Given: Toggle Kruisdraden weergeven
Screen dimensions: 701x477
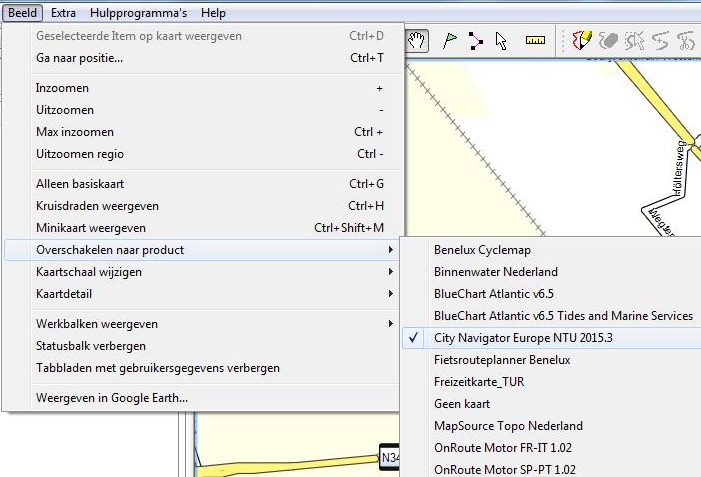Looking at the screenshot, I should click(201, 206).
